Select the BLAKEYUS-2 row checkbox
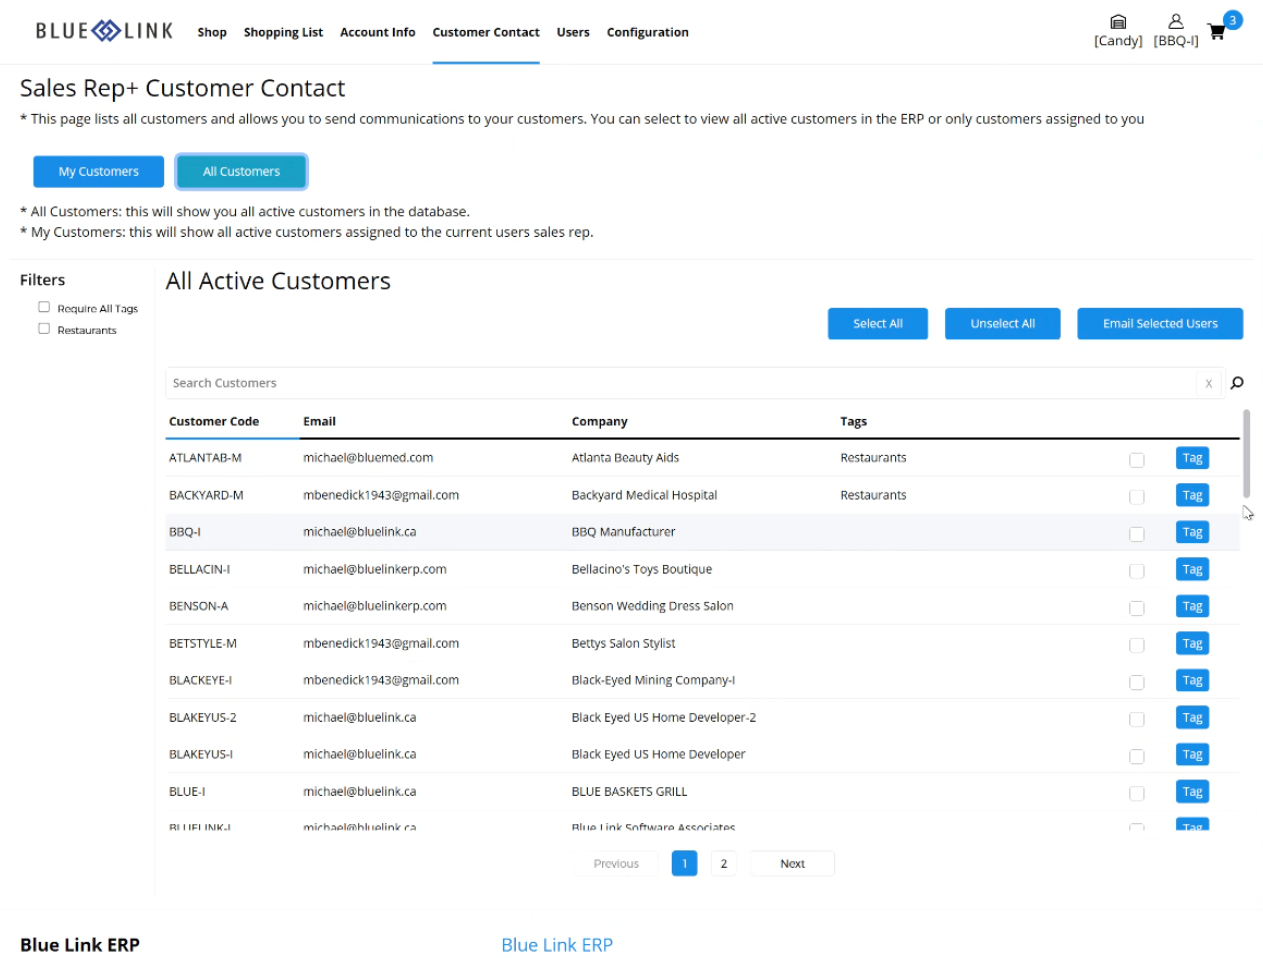 pyautogui.click(x=1136, y=719)
